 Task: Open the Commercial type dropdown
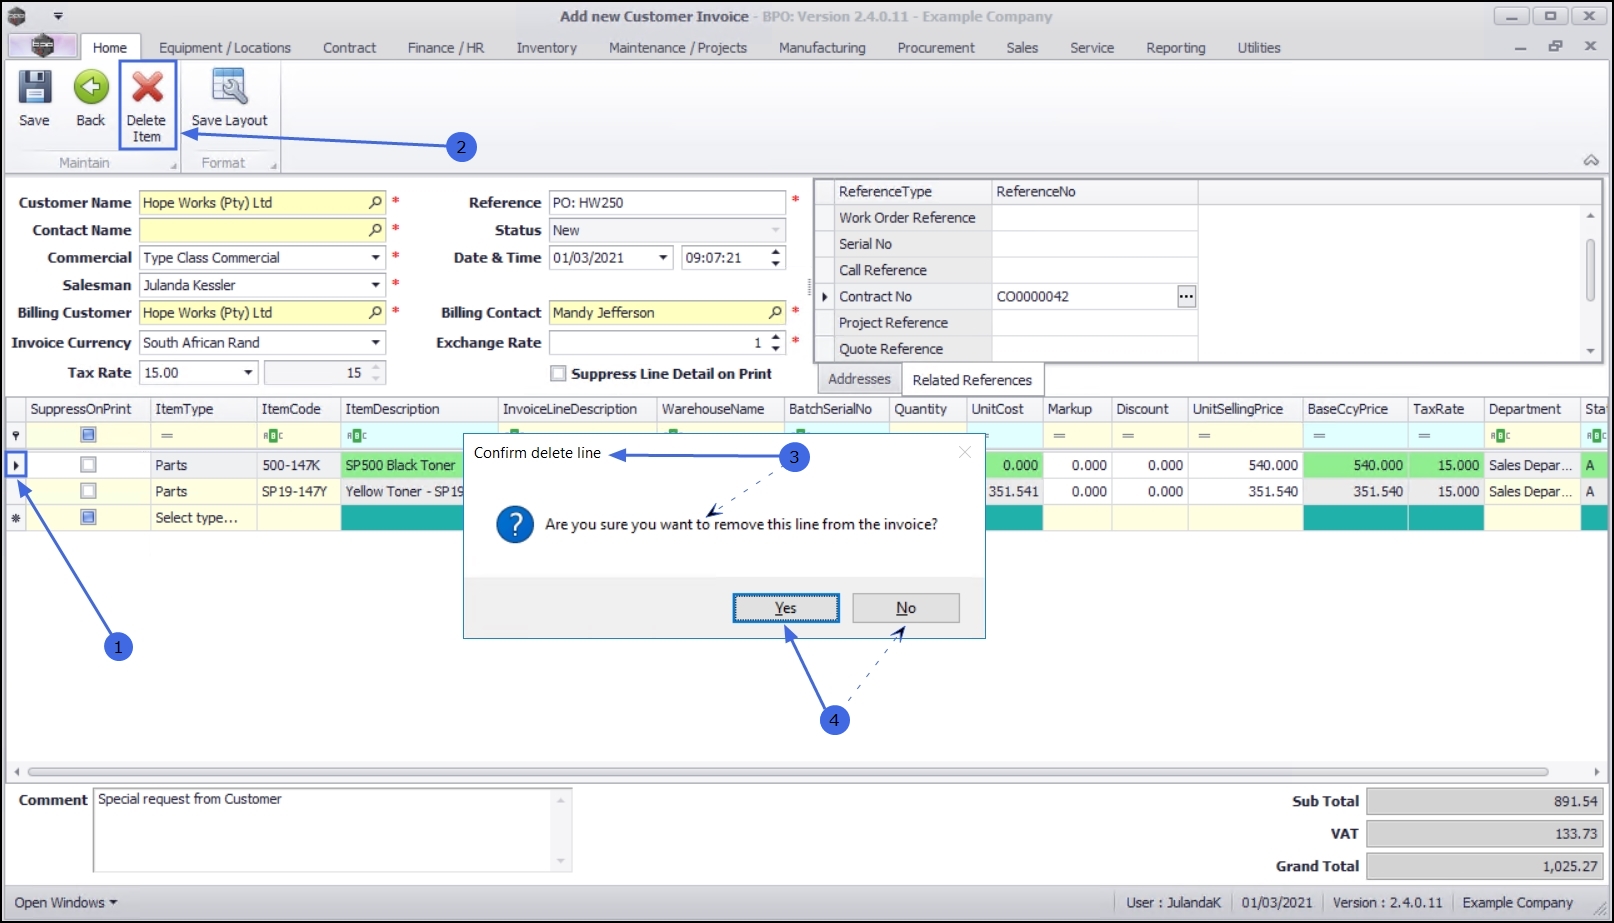tap(375, 258)
